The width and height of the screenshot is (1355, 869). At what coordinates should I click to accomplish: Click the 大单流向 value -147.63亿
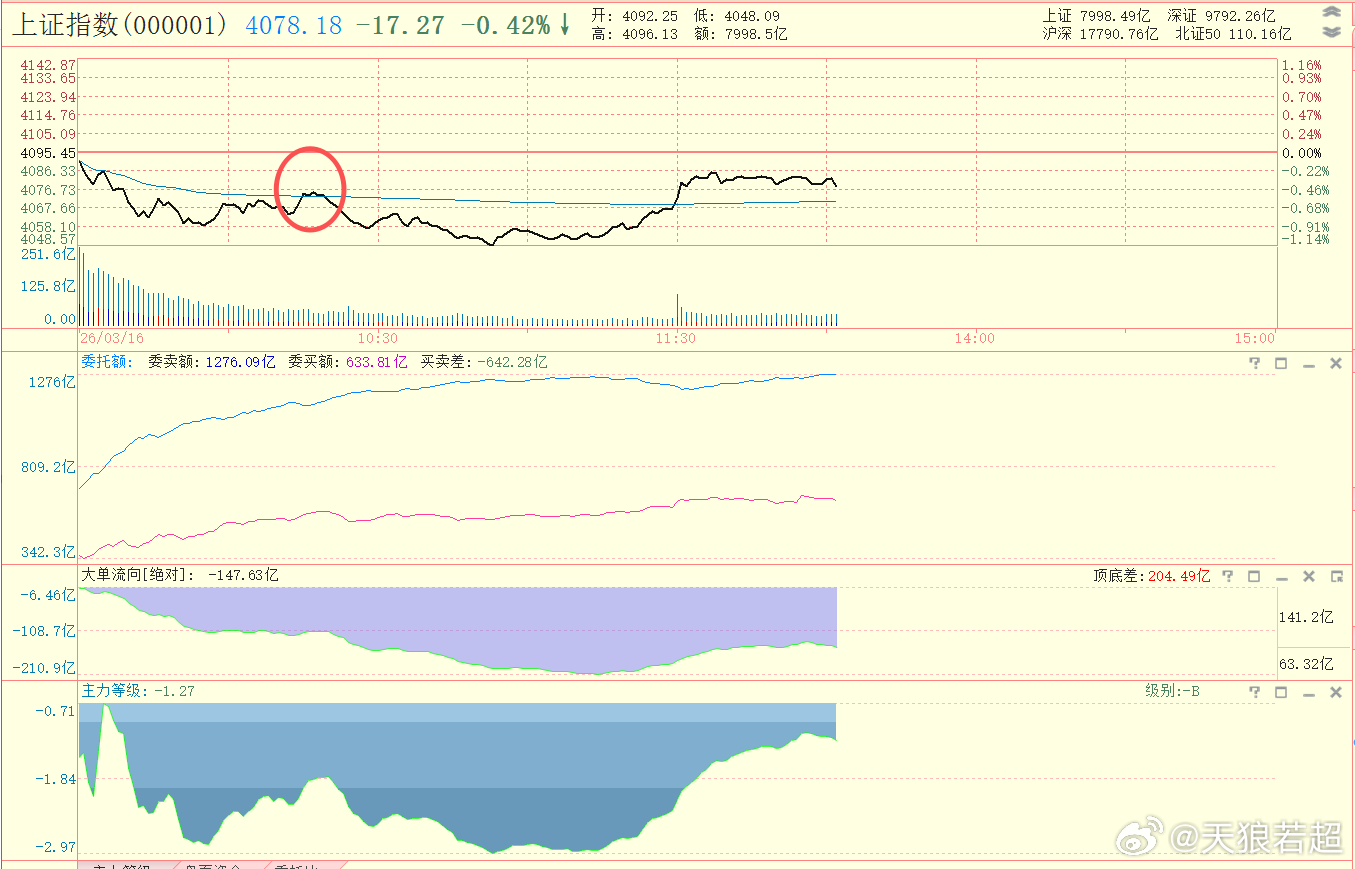(x=243, y=575)
